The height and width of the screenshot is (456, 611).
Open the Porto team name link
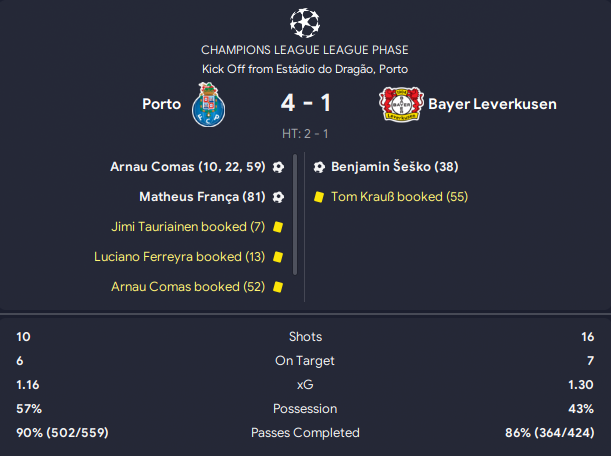pos(161,104)
